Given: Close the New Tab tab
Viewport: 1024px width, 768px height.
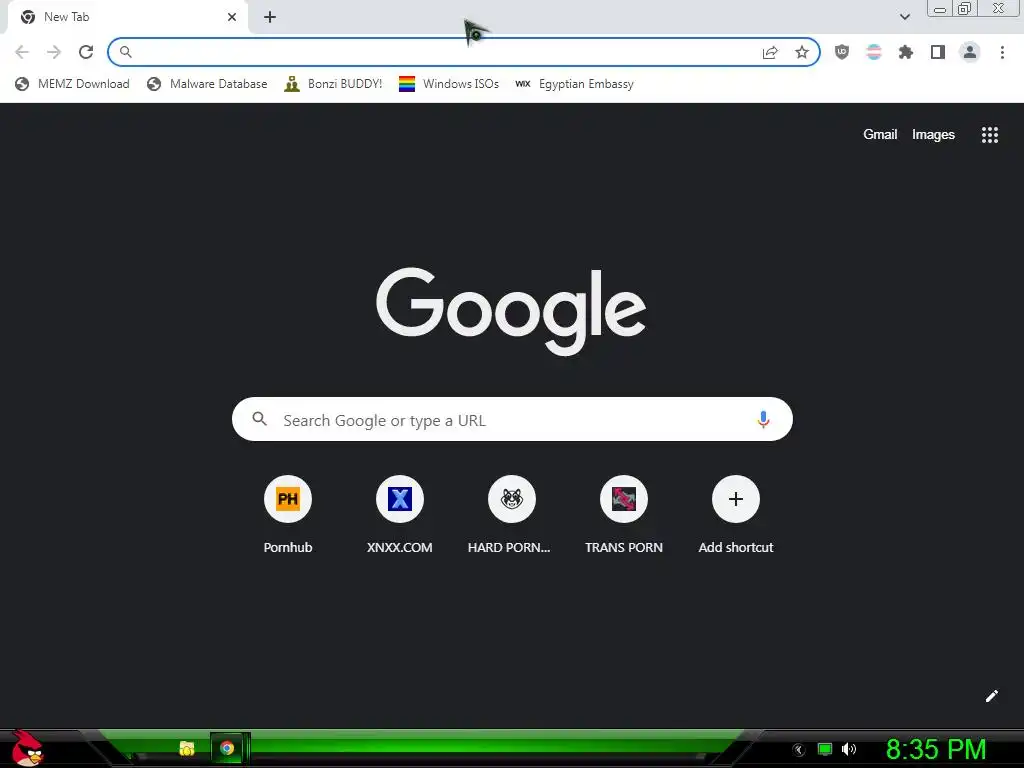Looking at the screenshot, I should point(232,17).
